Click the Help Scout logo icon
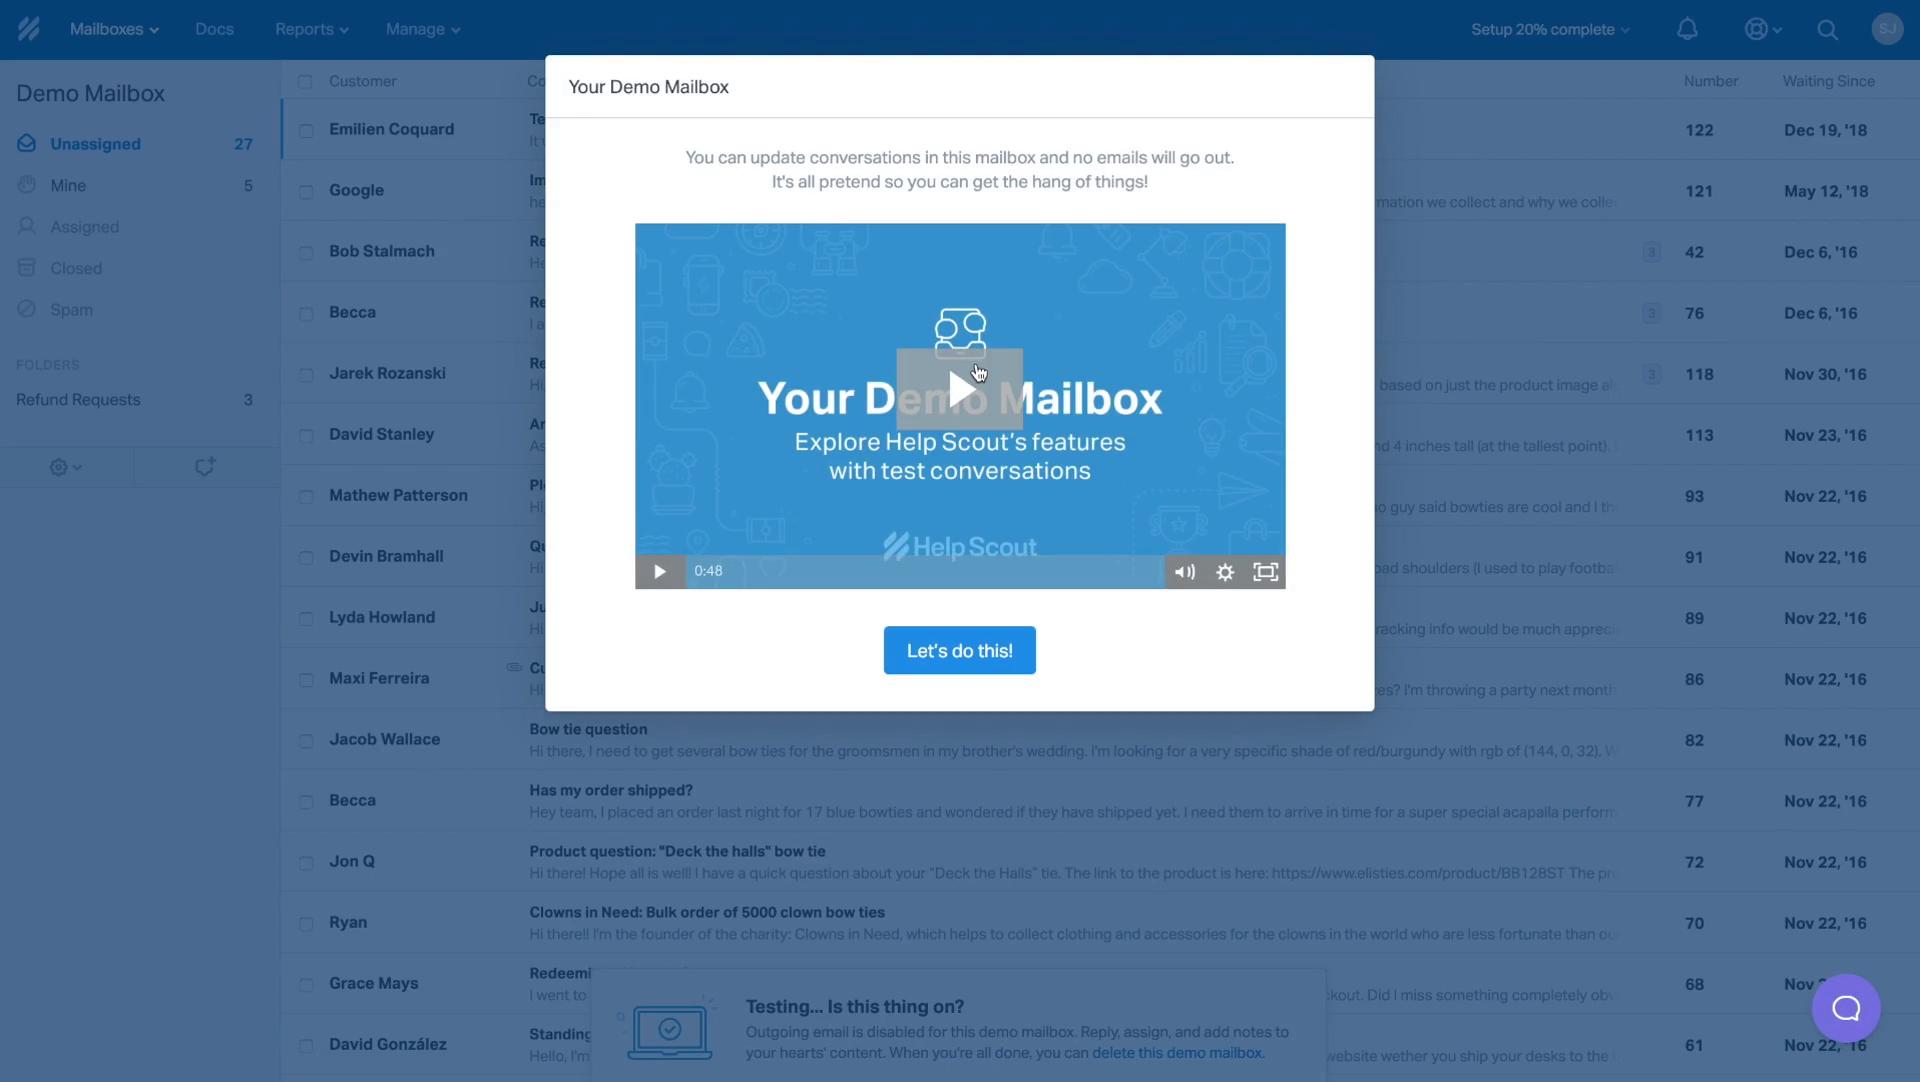 tap(28, 29)
